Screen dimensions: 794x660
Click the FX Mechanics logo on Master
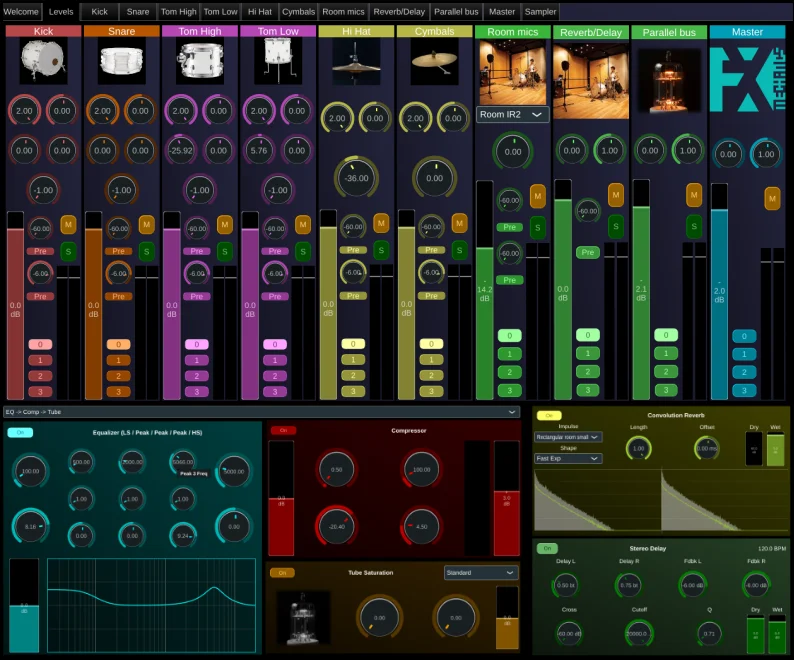point(747,80)
